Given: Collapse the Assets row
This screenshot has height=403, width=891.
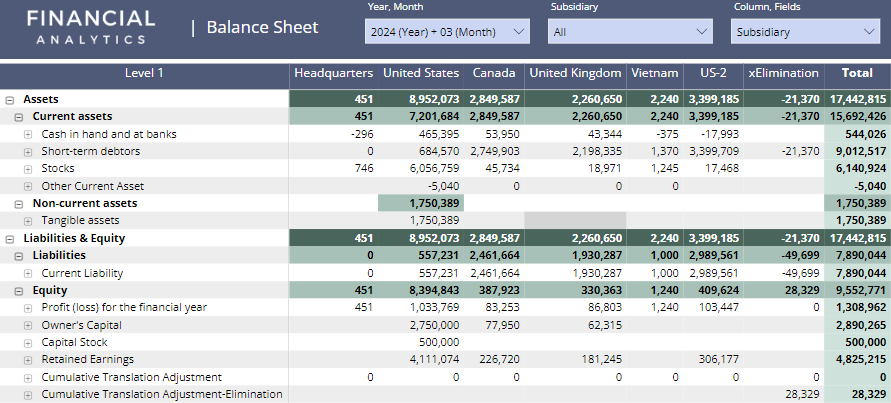Looking at the screenshot, I should [x=9, y=100].
